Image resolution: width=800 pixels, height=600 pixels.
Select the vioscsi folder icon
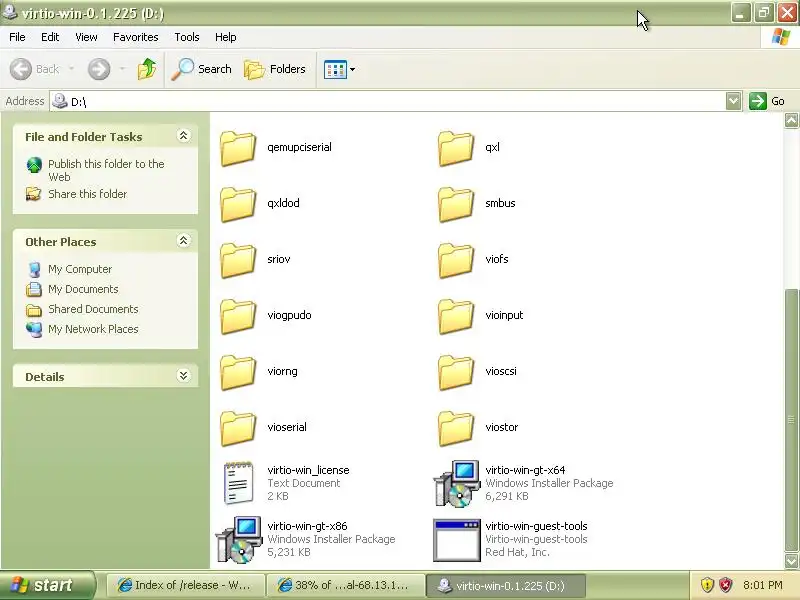click(x=456, y=372)
